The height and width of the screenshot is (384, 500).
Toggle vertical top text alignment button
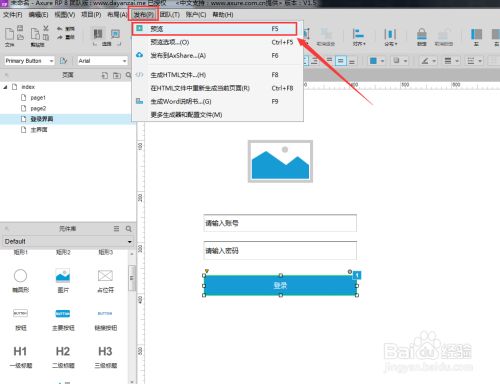[329, 61]
